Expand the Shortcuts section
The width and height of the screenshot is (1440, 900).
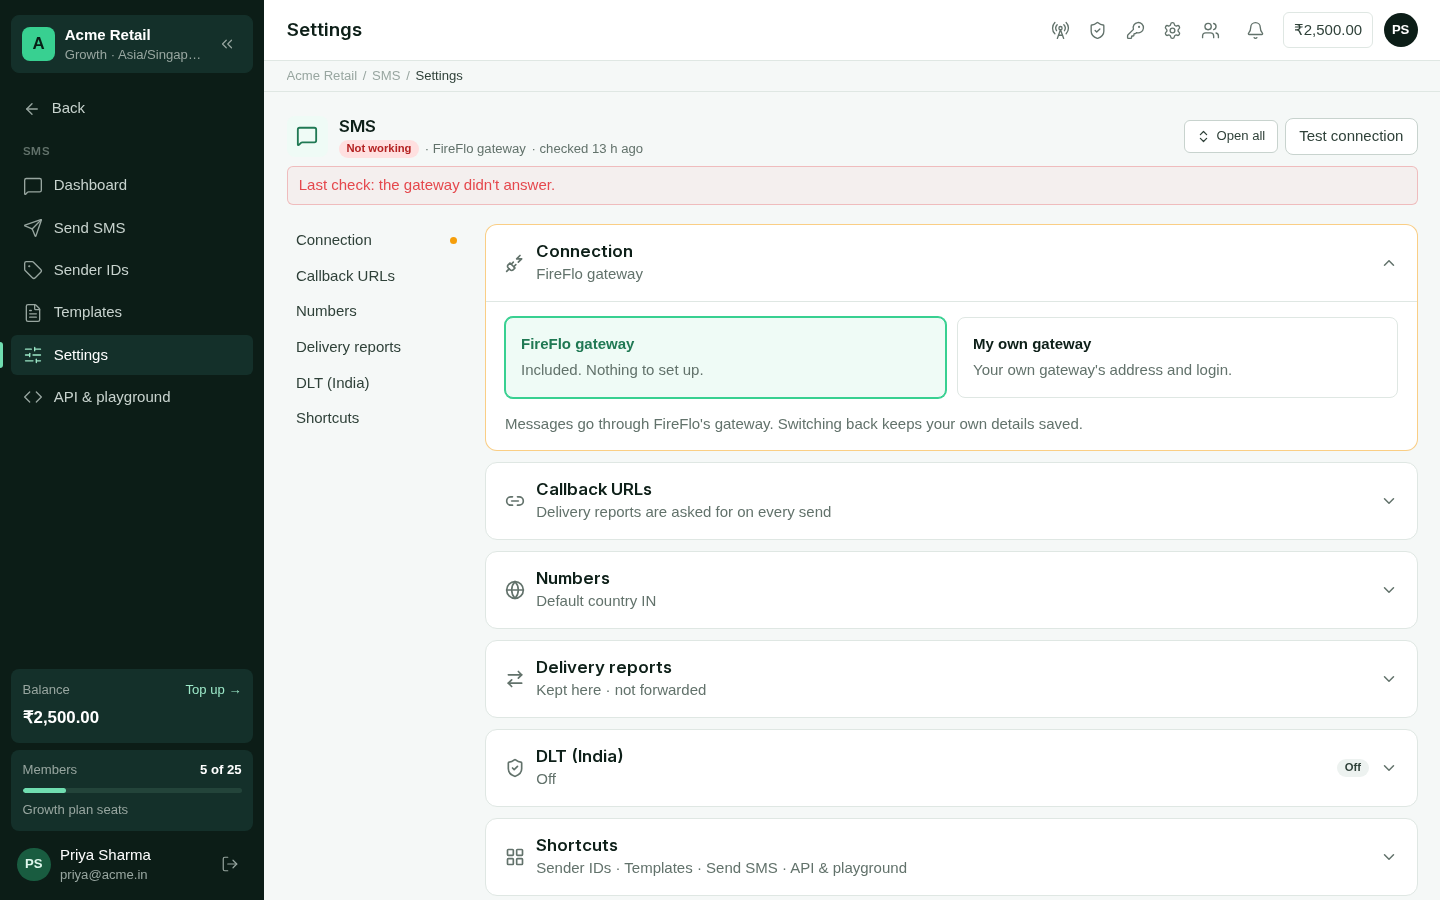[x=1389, y=857]
